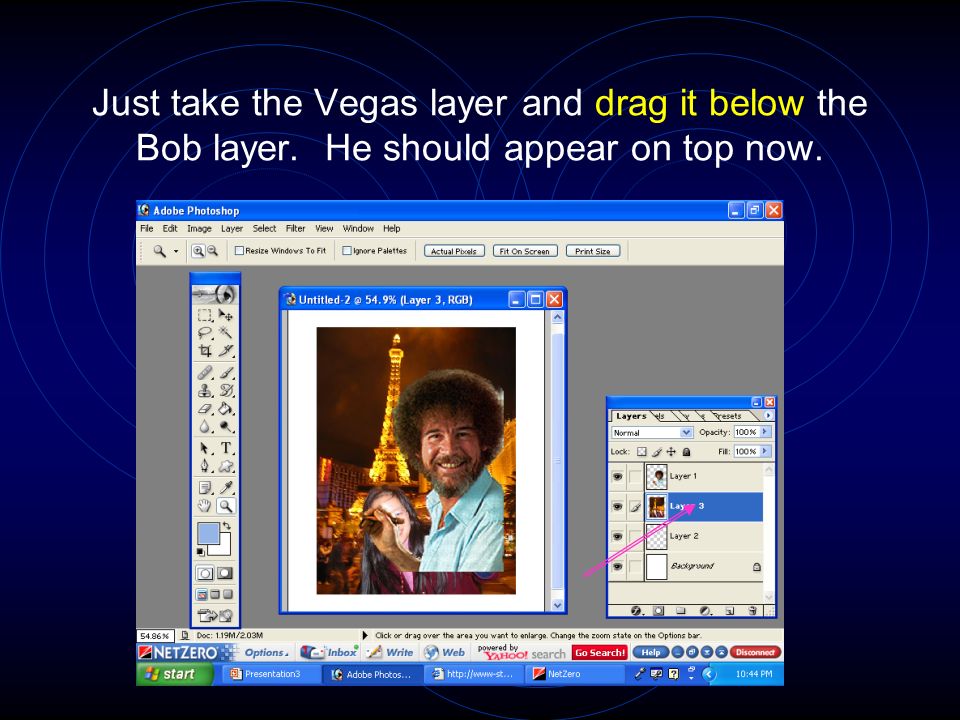
Task: Select the Type tool
Action: (225, 448)
